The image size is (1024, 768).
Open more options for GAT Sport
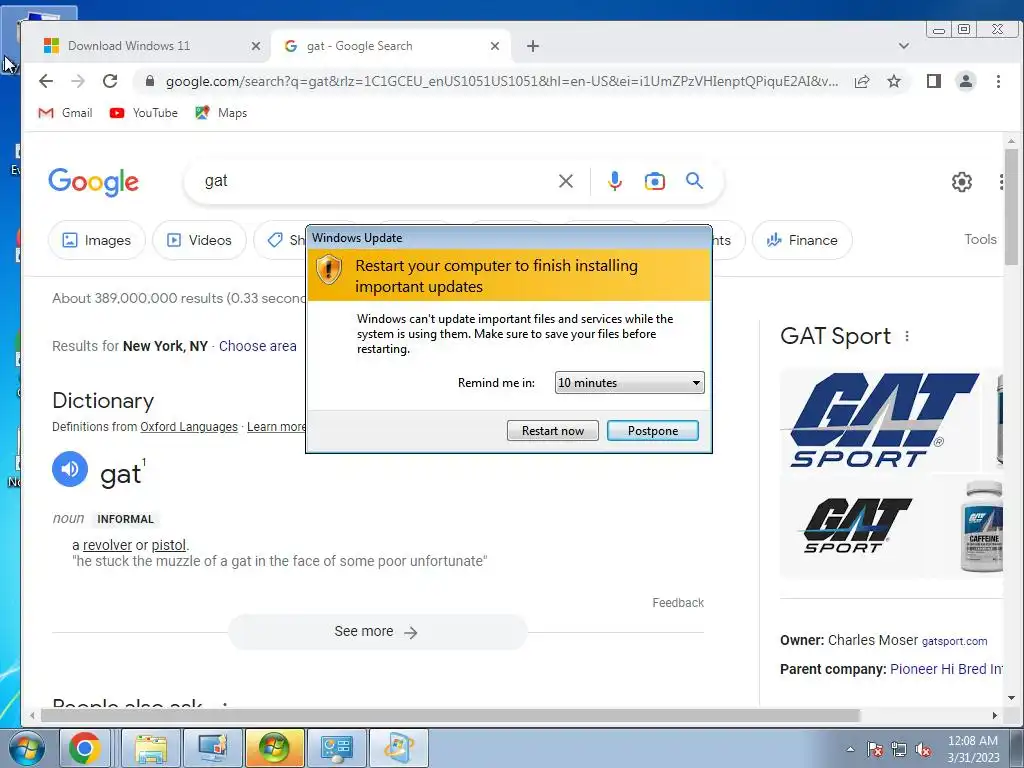[x=906, y=336]
